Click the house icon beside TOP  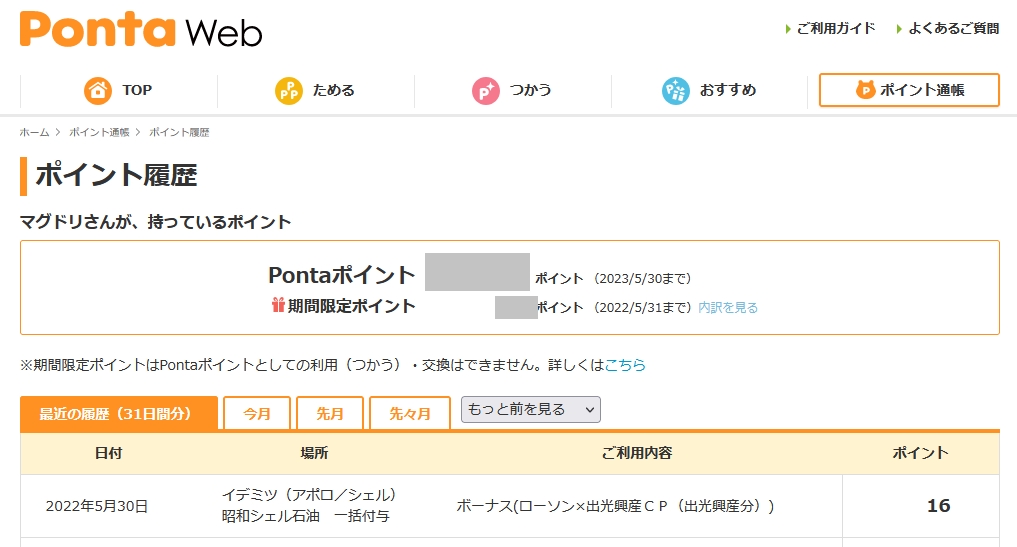(x=98, y=90)
